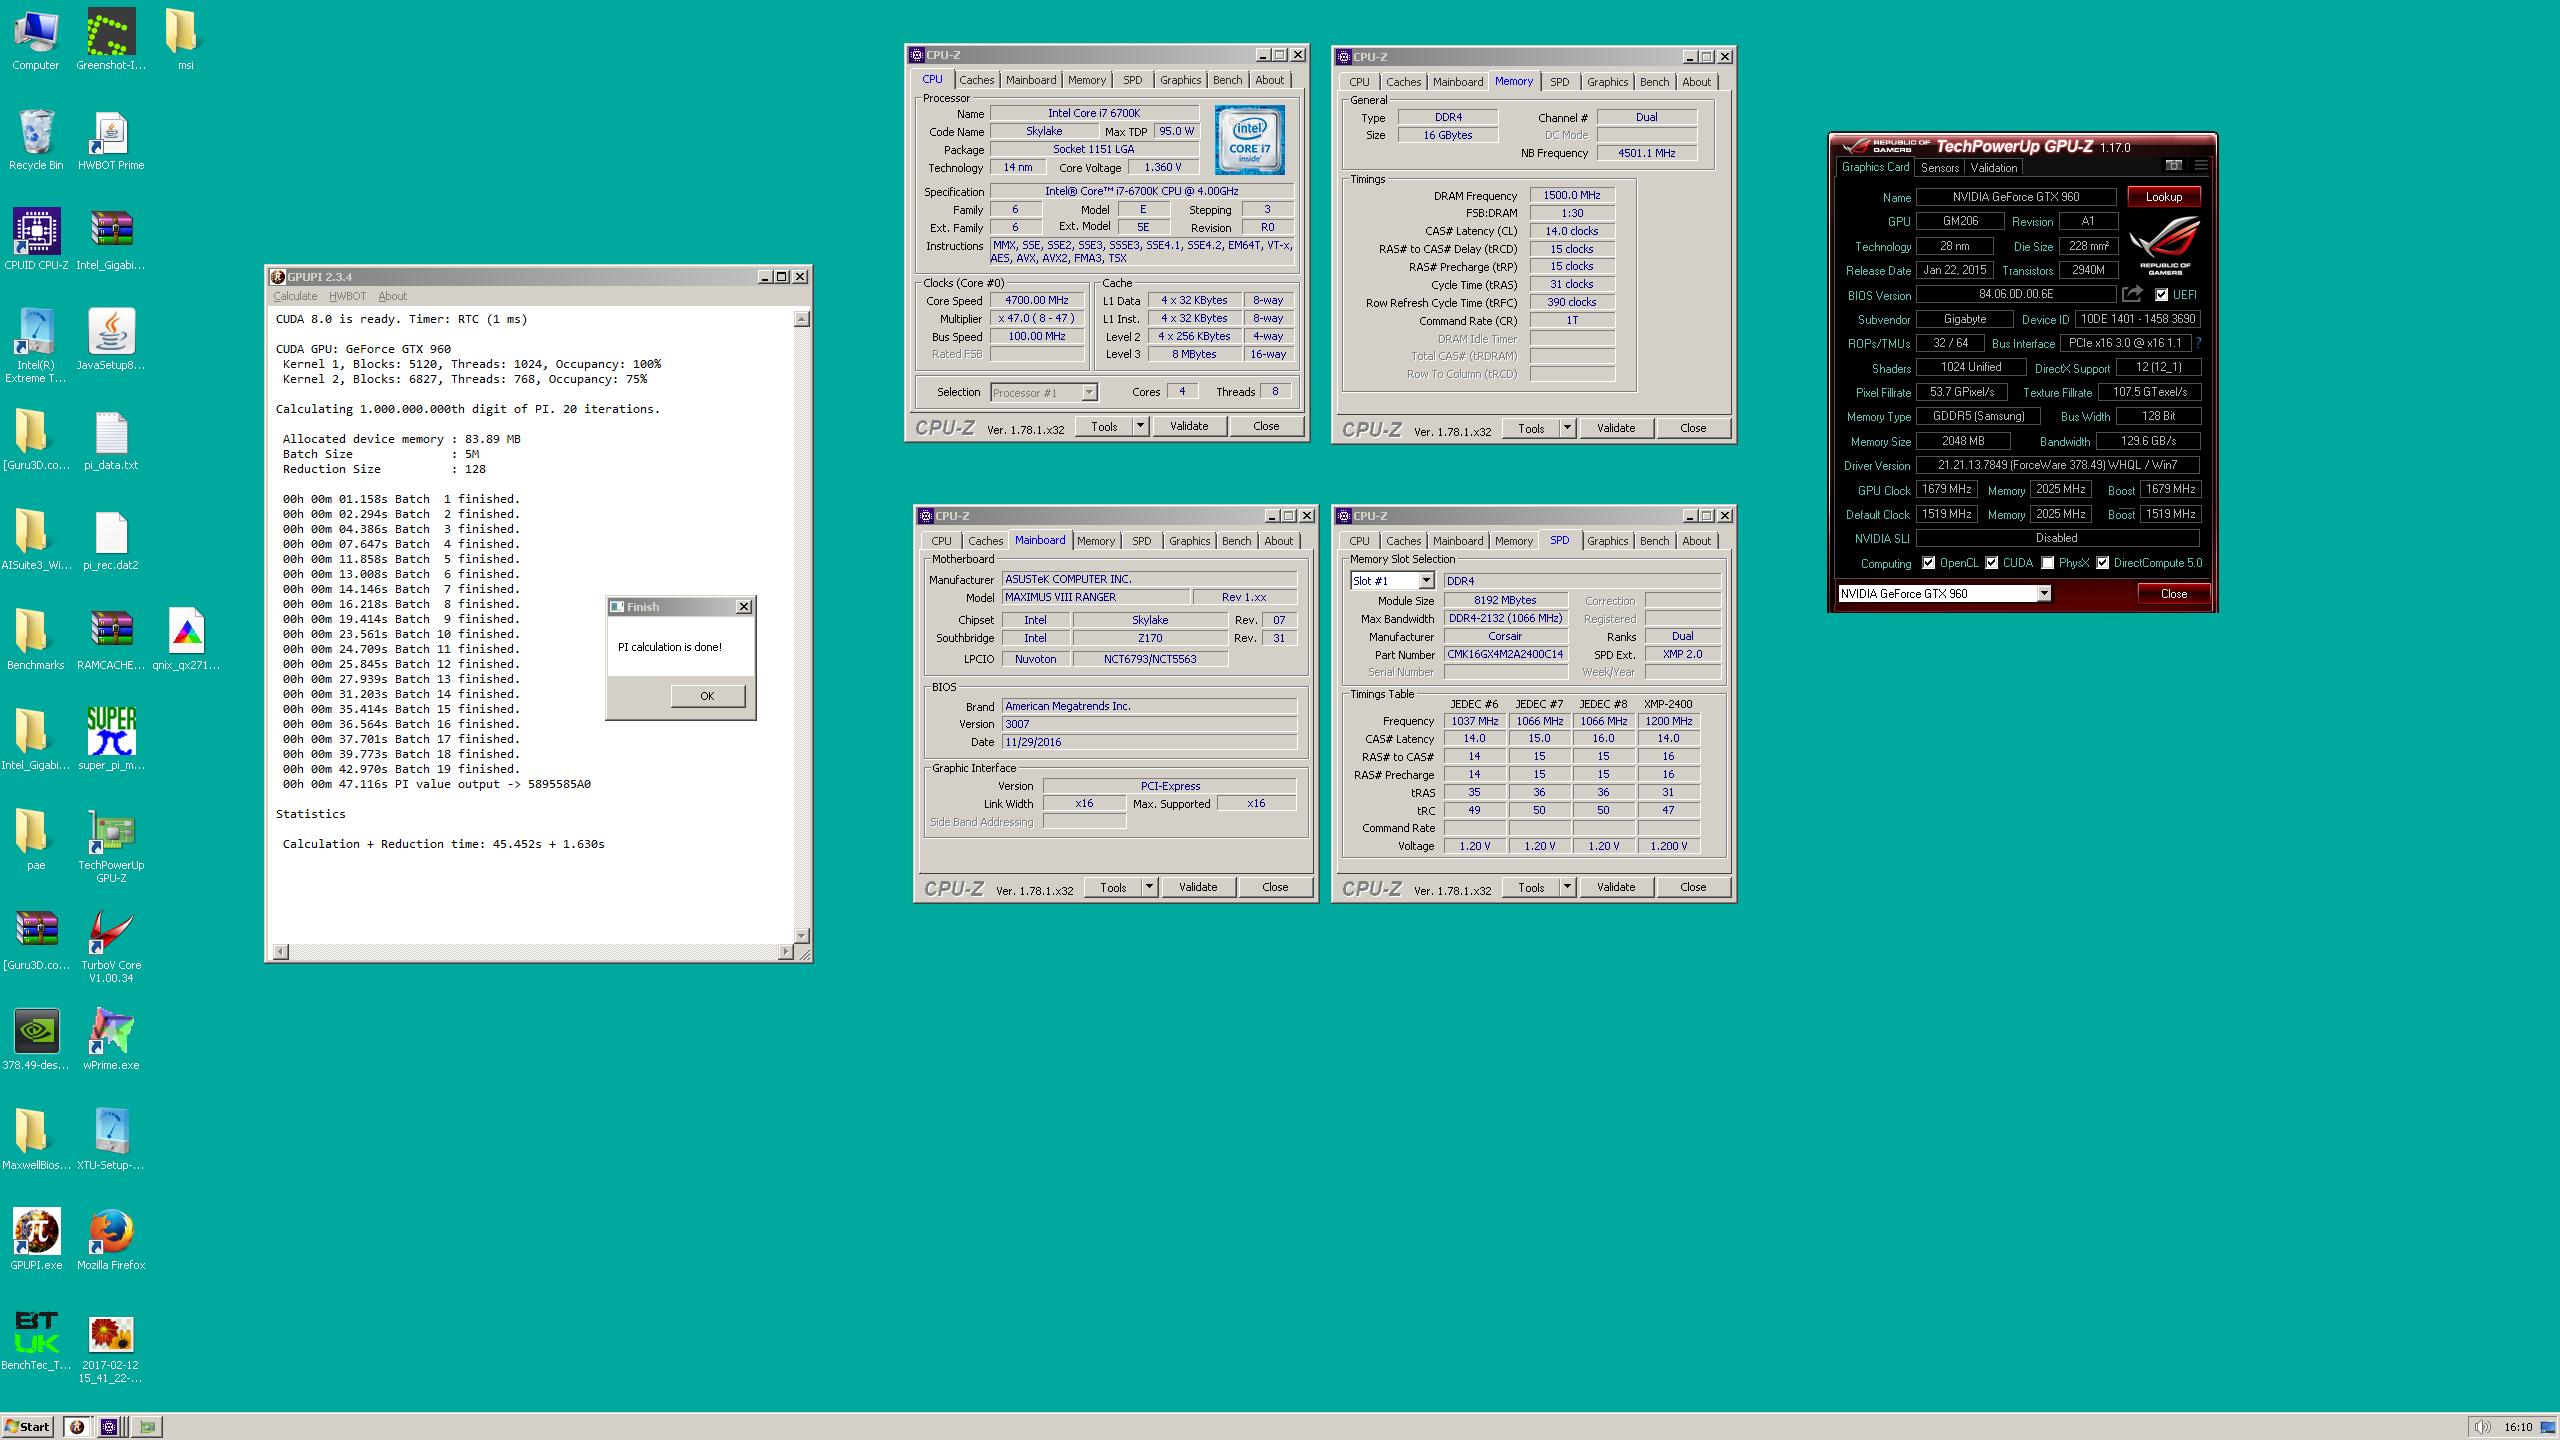The height and width of the screenshot is (1440, 2560).
Task: Expand Tools arrow in CPU-Z CPU window
Action: [x=1139, y=426]
